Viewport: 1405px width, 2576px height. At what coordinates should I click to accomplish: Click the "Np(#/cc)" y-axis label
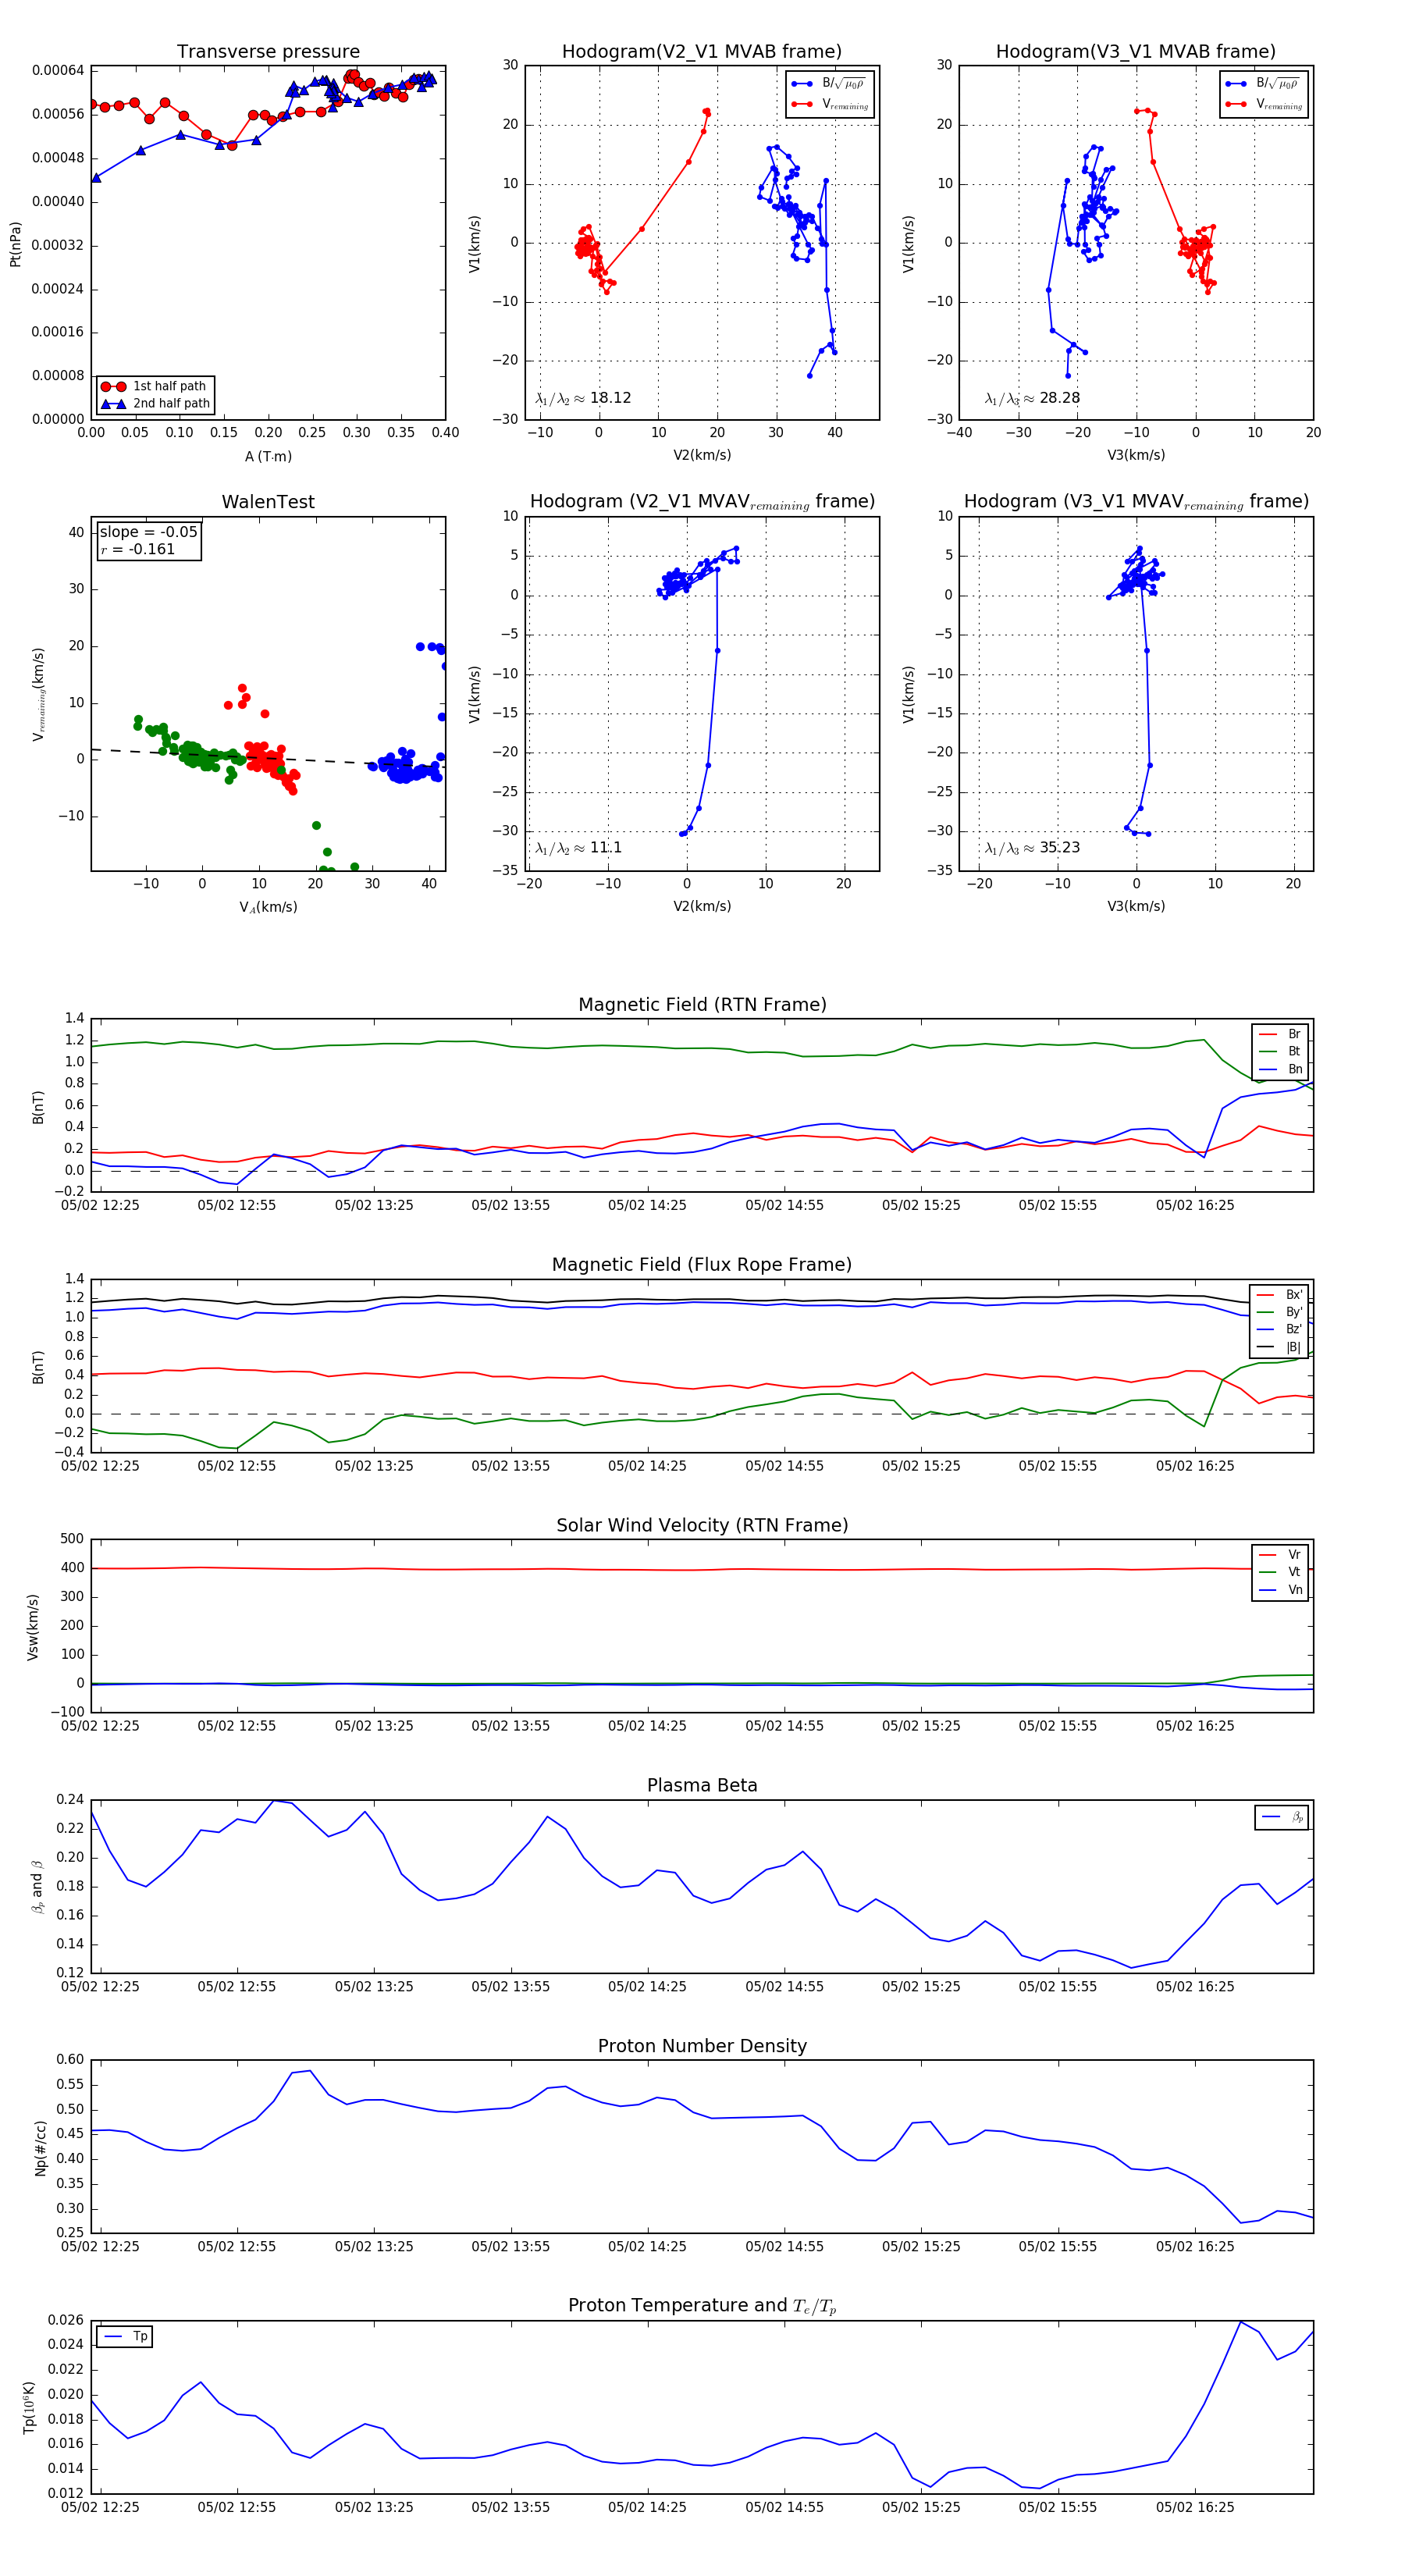click(40, 2148)
